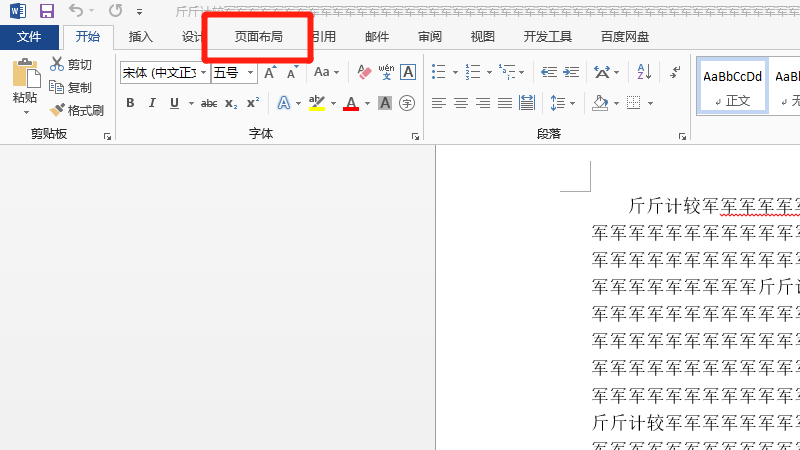800x450 pixels.
Task: Click the Save icon in quick access toolbar
Action: coord(46,12)
